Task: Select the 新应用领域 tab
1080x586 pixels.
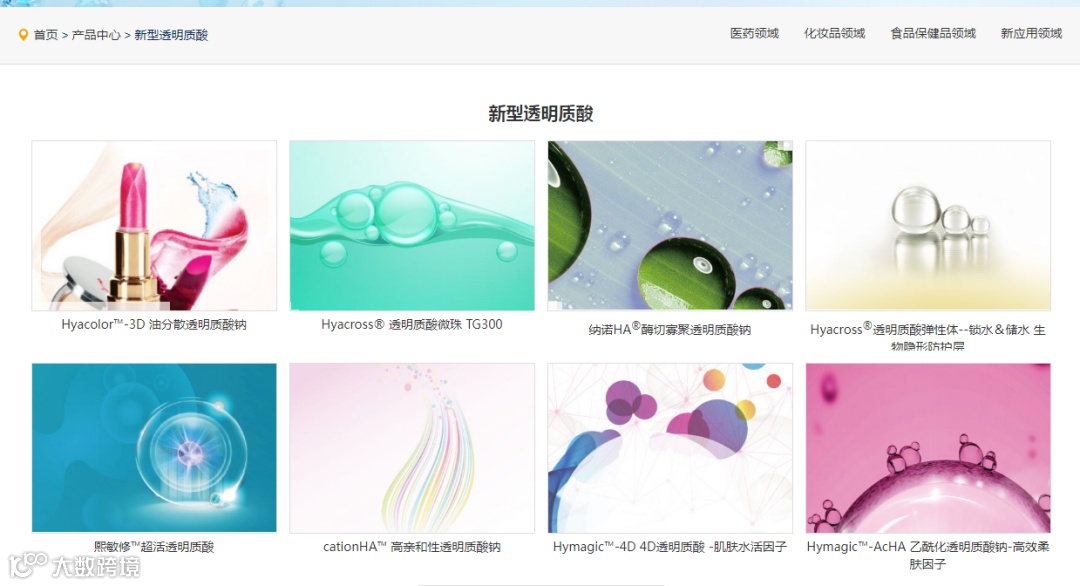Action: tap(1031, 33)
